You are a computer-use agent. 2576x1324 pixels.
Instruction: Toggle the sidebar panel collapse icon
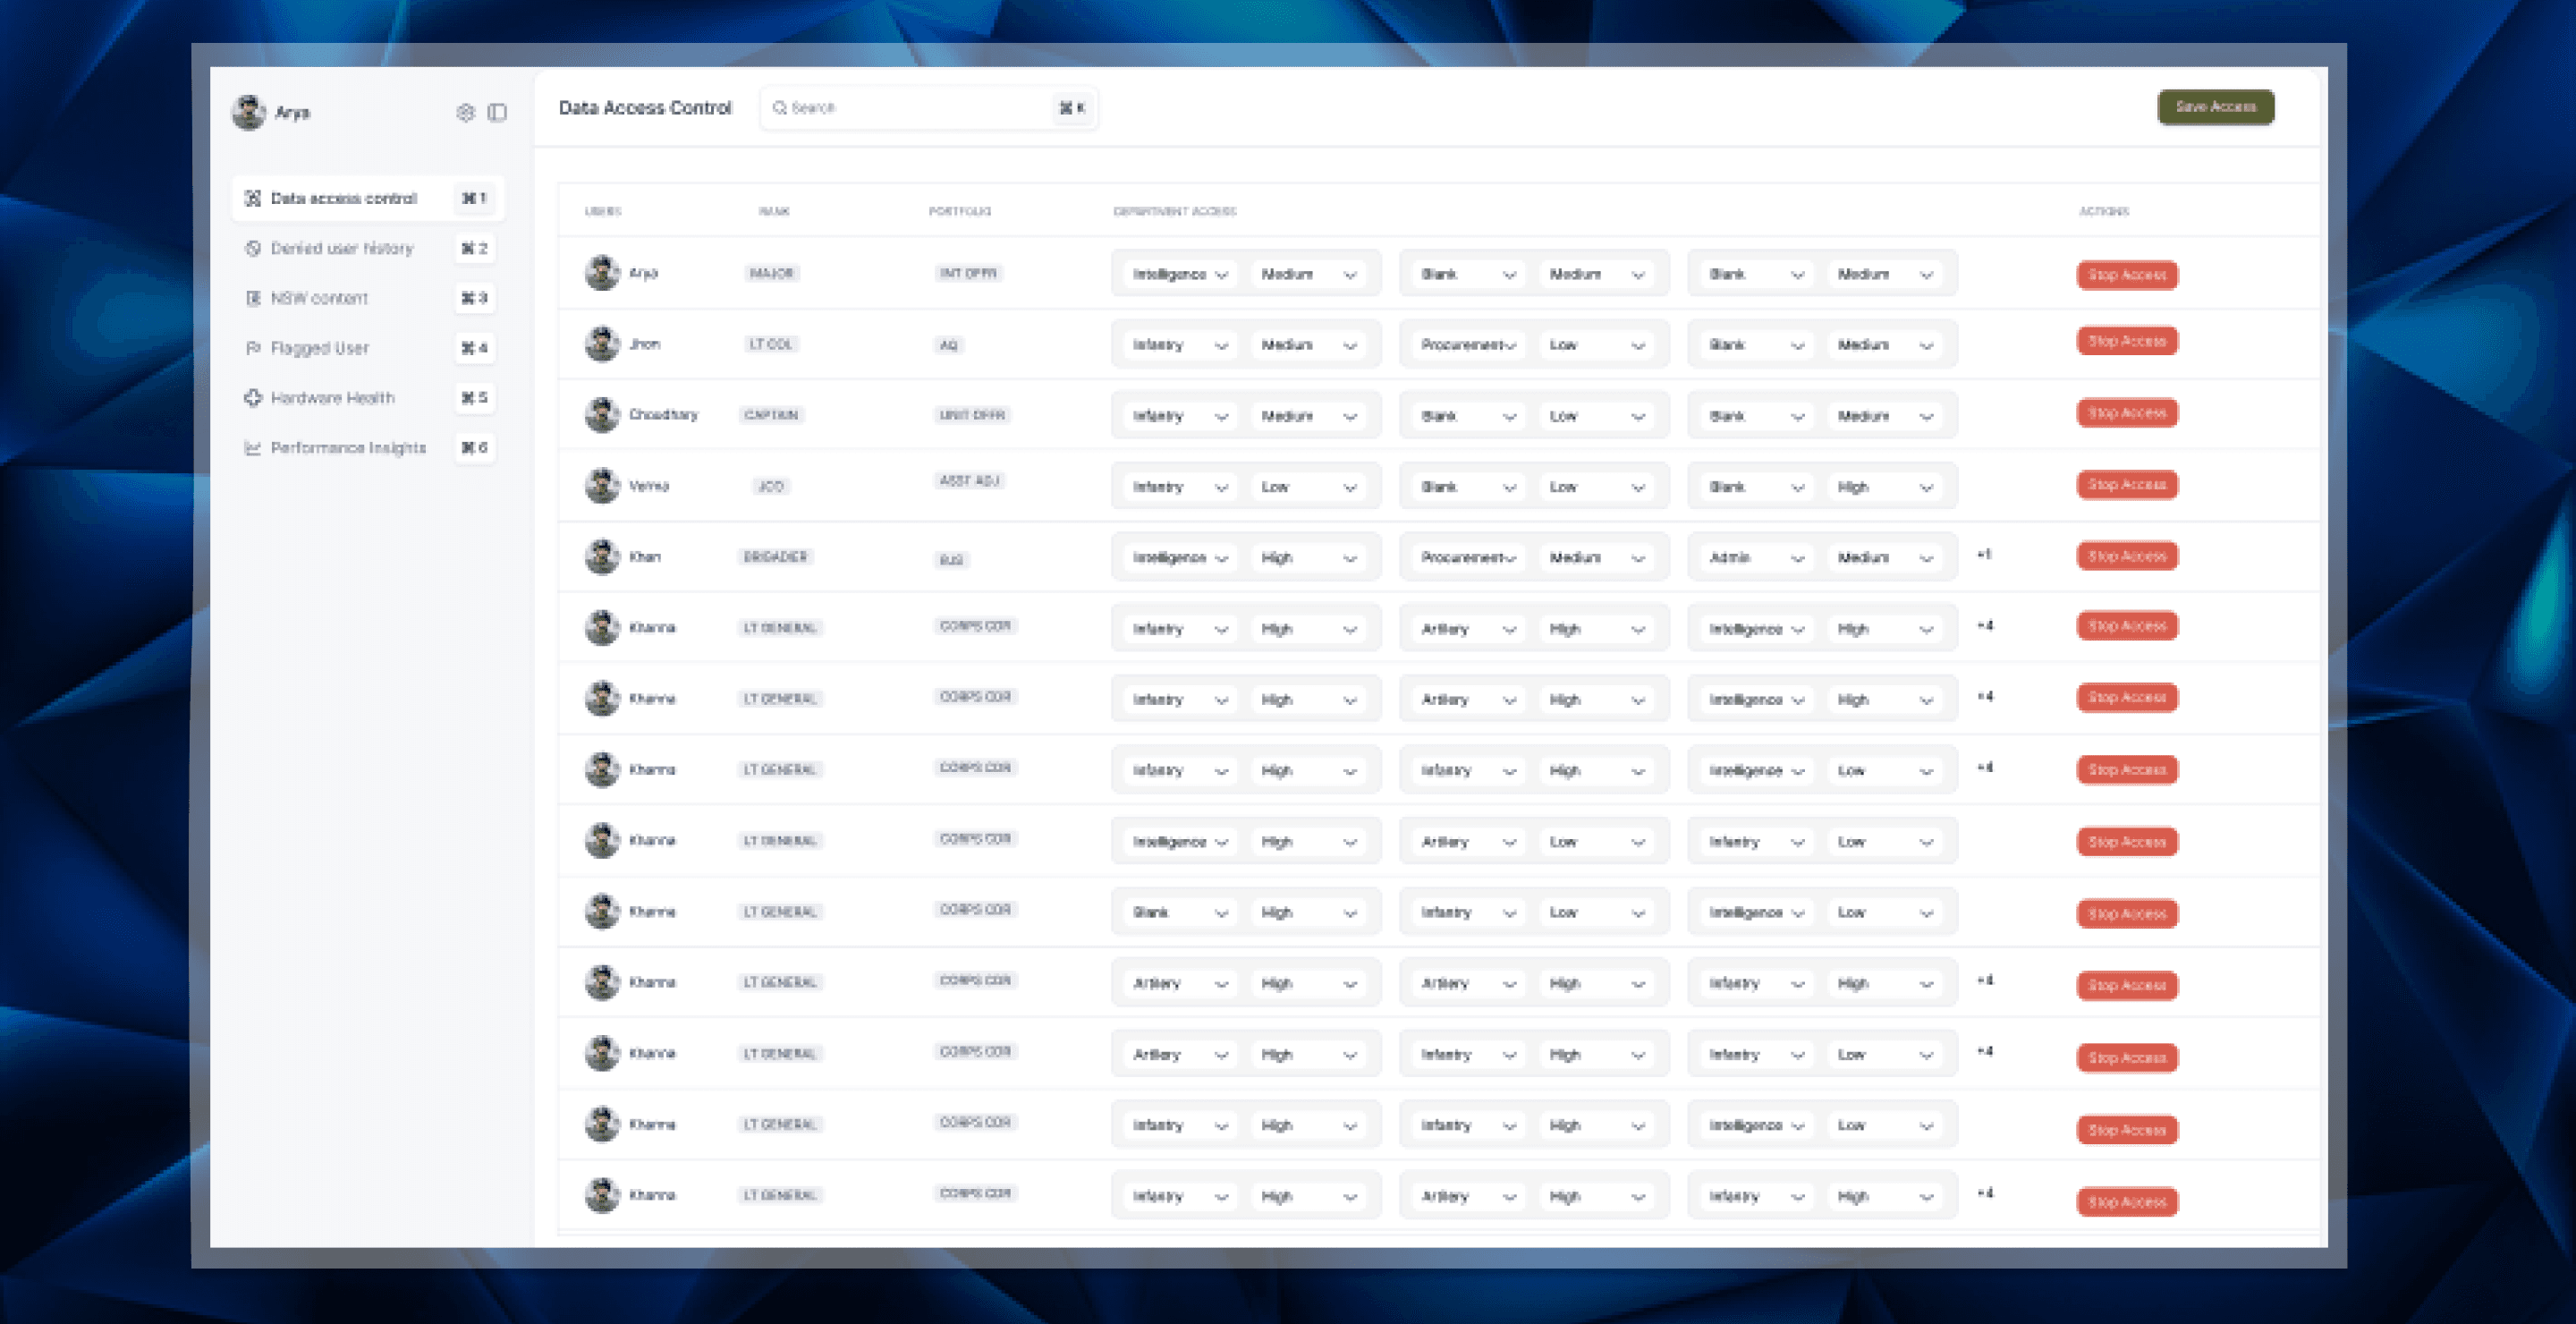(x=497, y=112)
